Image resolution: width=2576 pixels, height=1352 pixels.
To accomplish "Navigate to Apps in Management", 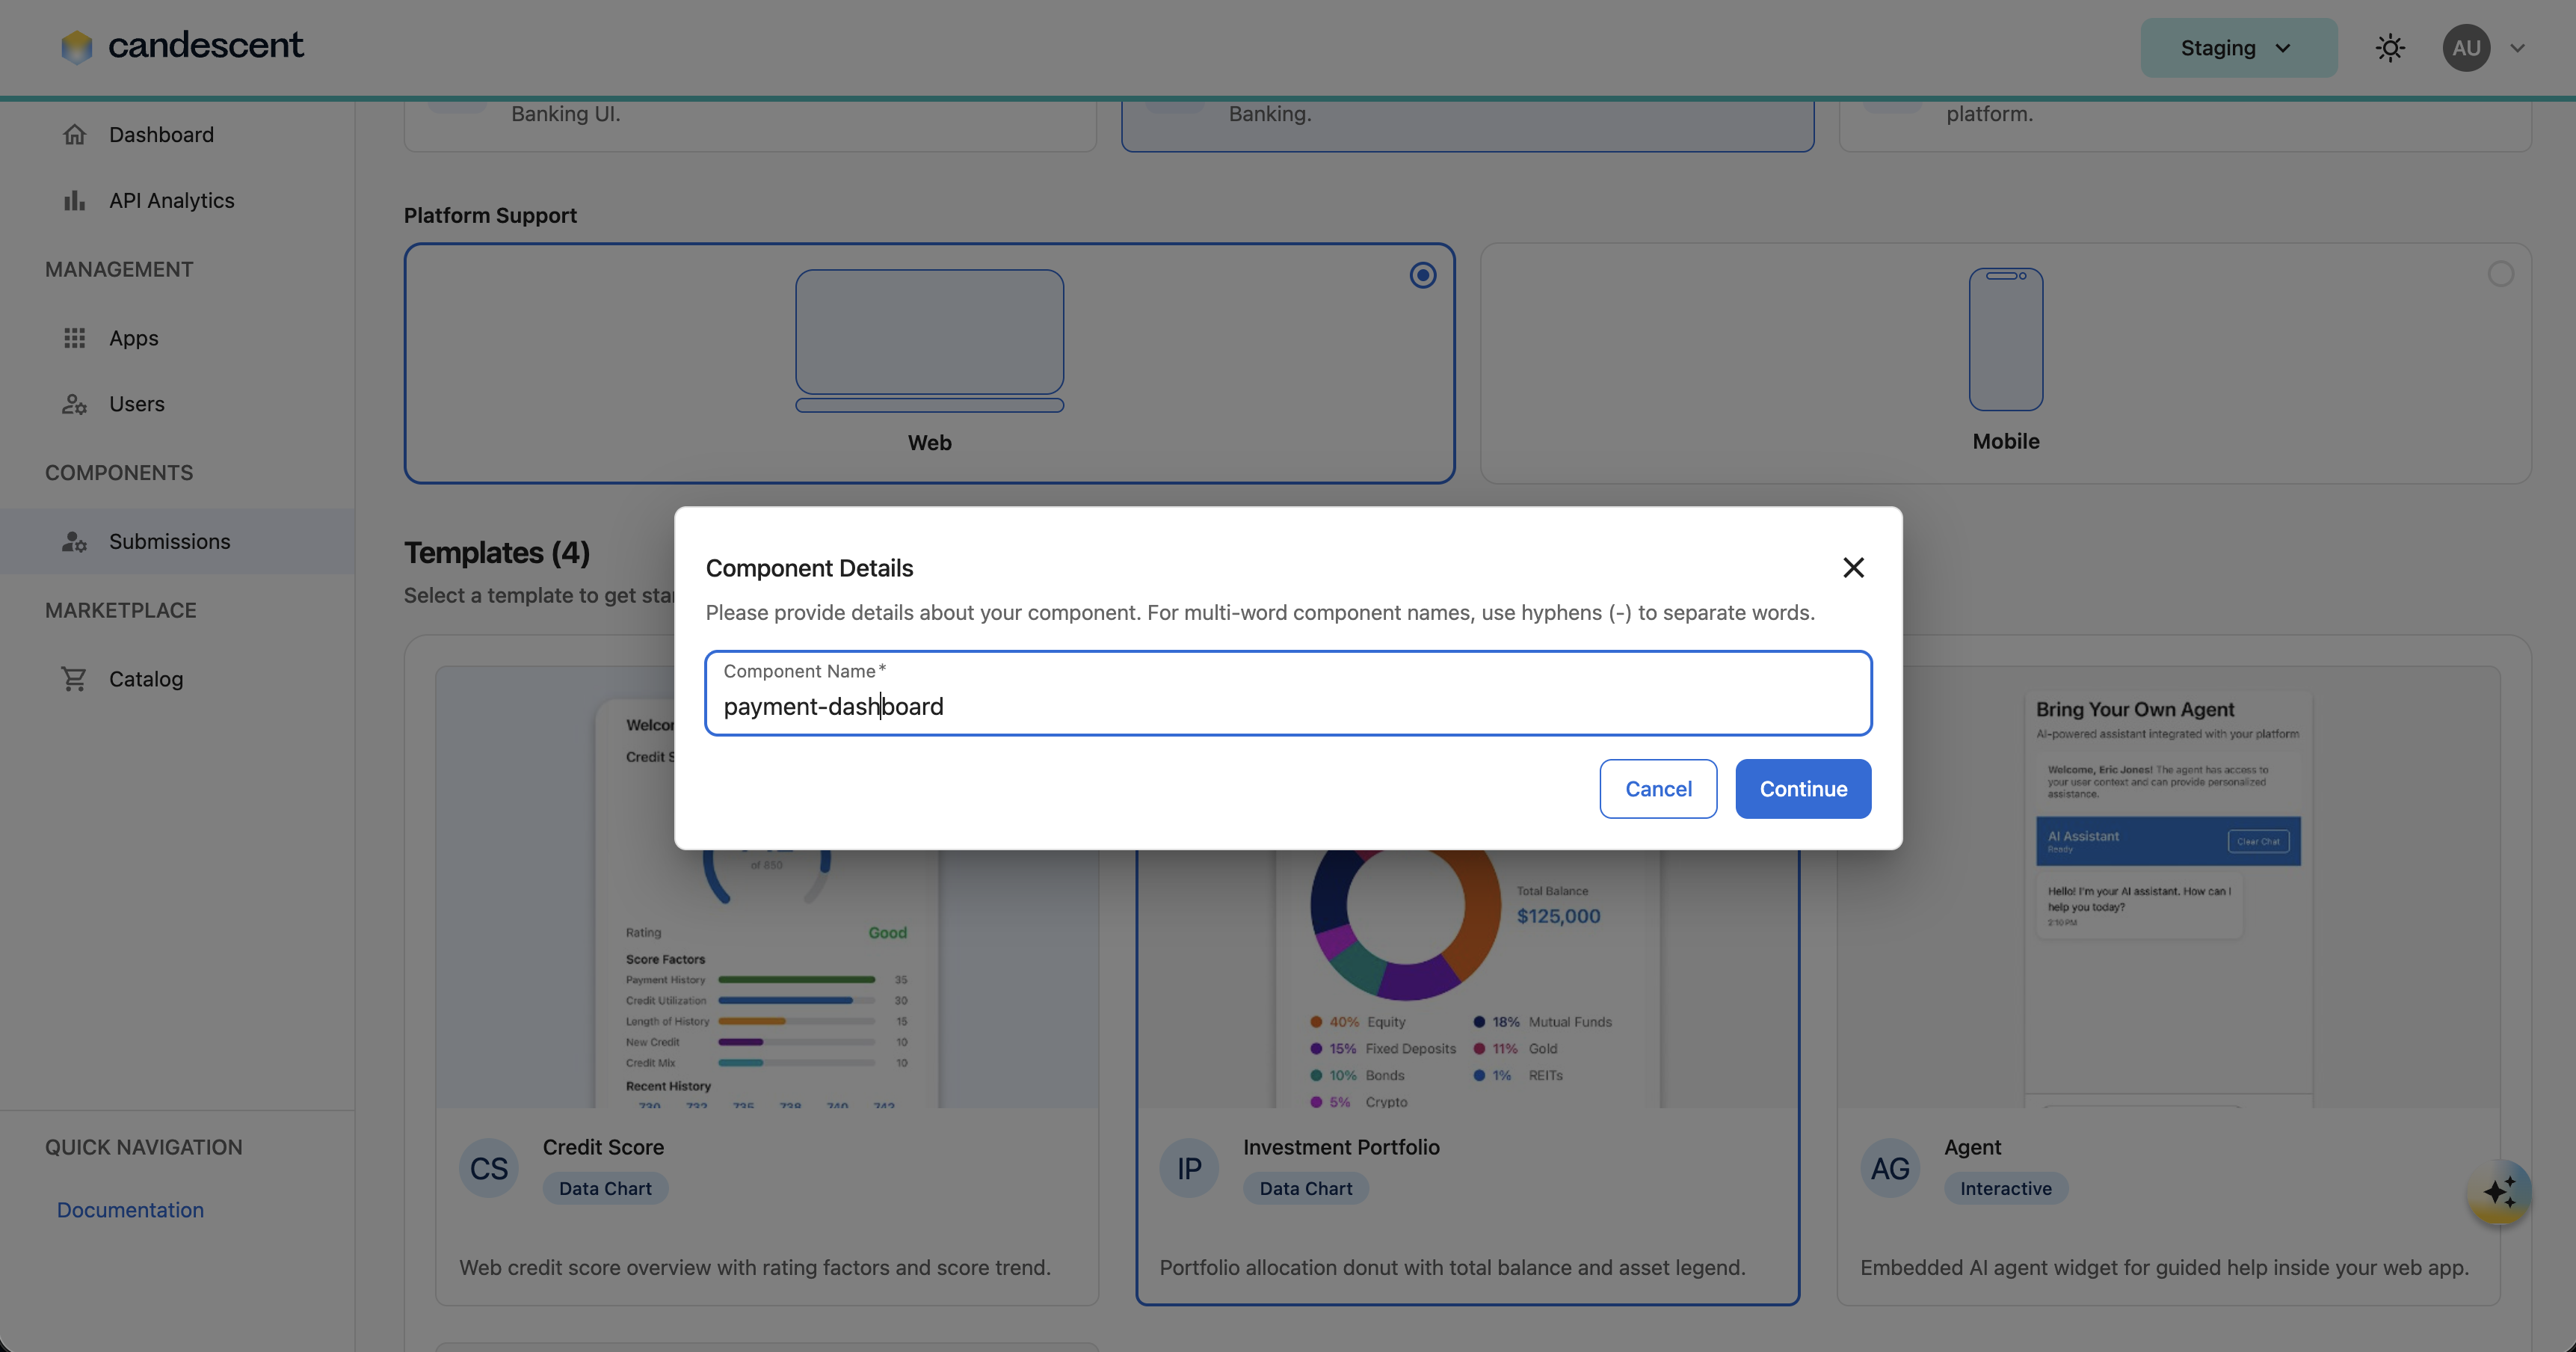I will (177, 338).
